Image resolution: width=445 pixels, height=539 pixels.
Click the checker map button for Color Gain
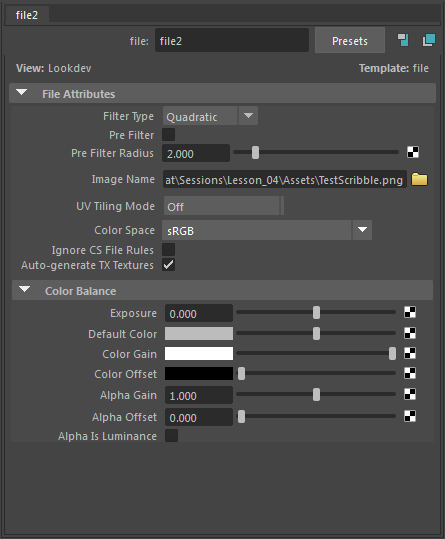click(410, 353)
